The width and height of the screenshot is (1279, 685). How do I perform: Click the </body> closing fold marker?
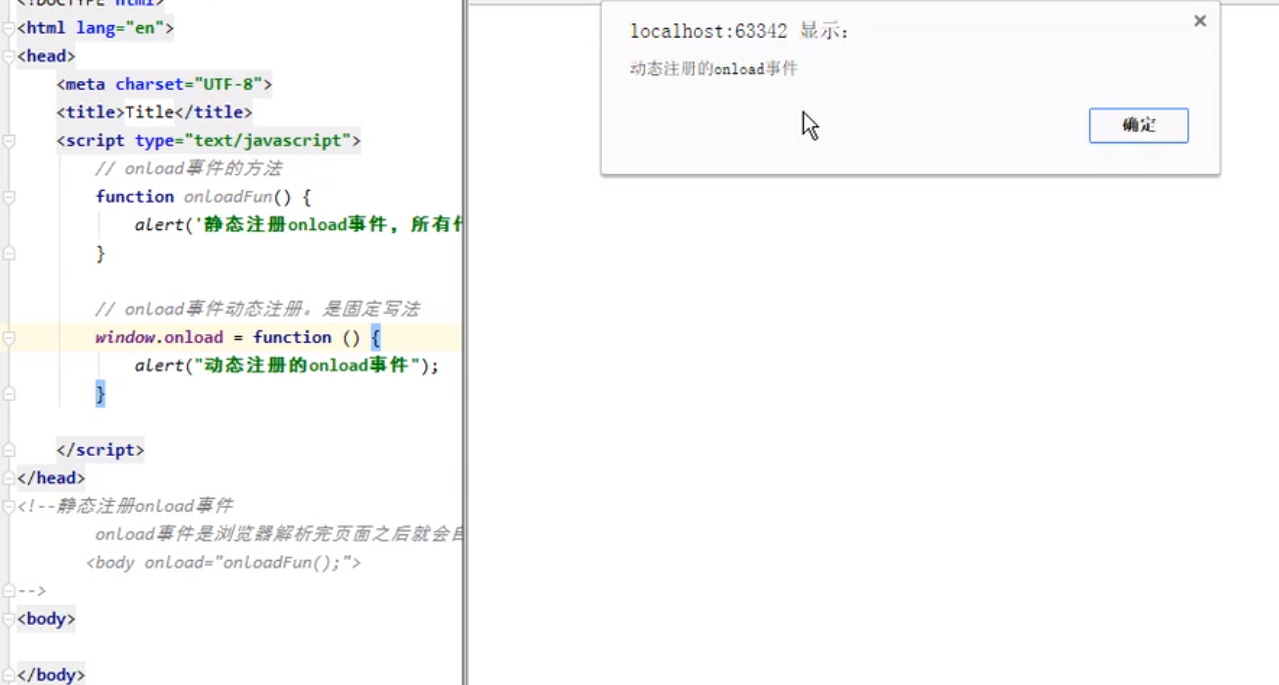tap(9, 675)
